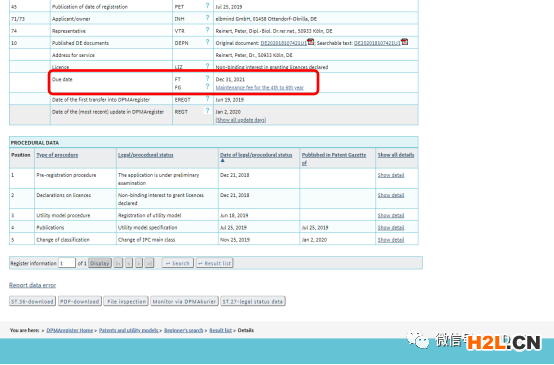Show detail for Pre-registration procedure row
This screenshot has width=554, height=365.
click(x=391, y=175)
